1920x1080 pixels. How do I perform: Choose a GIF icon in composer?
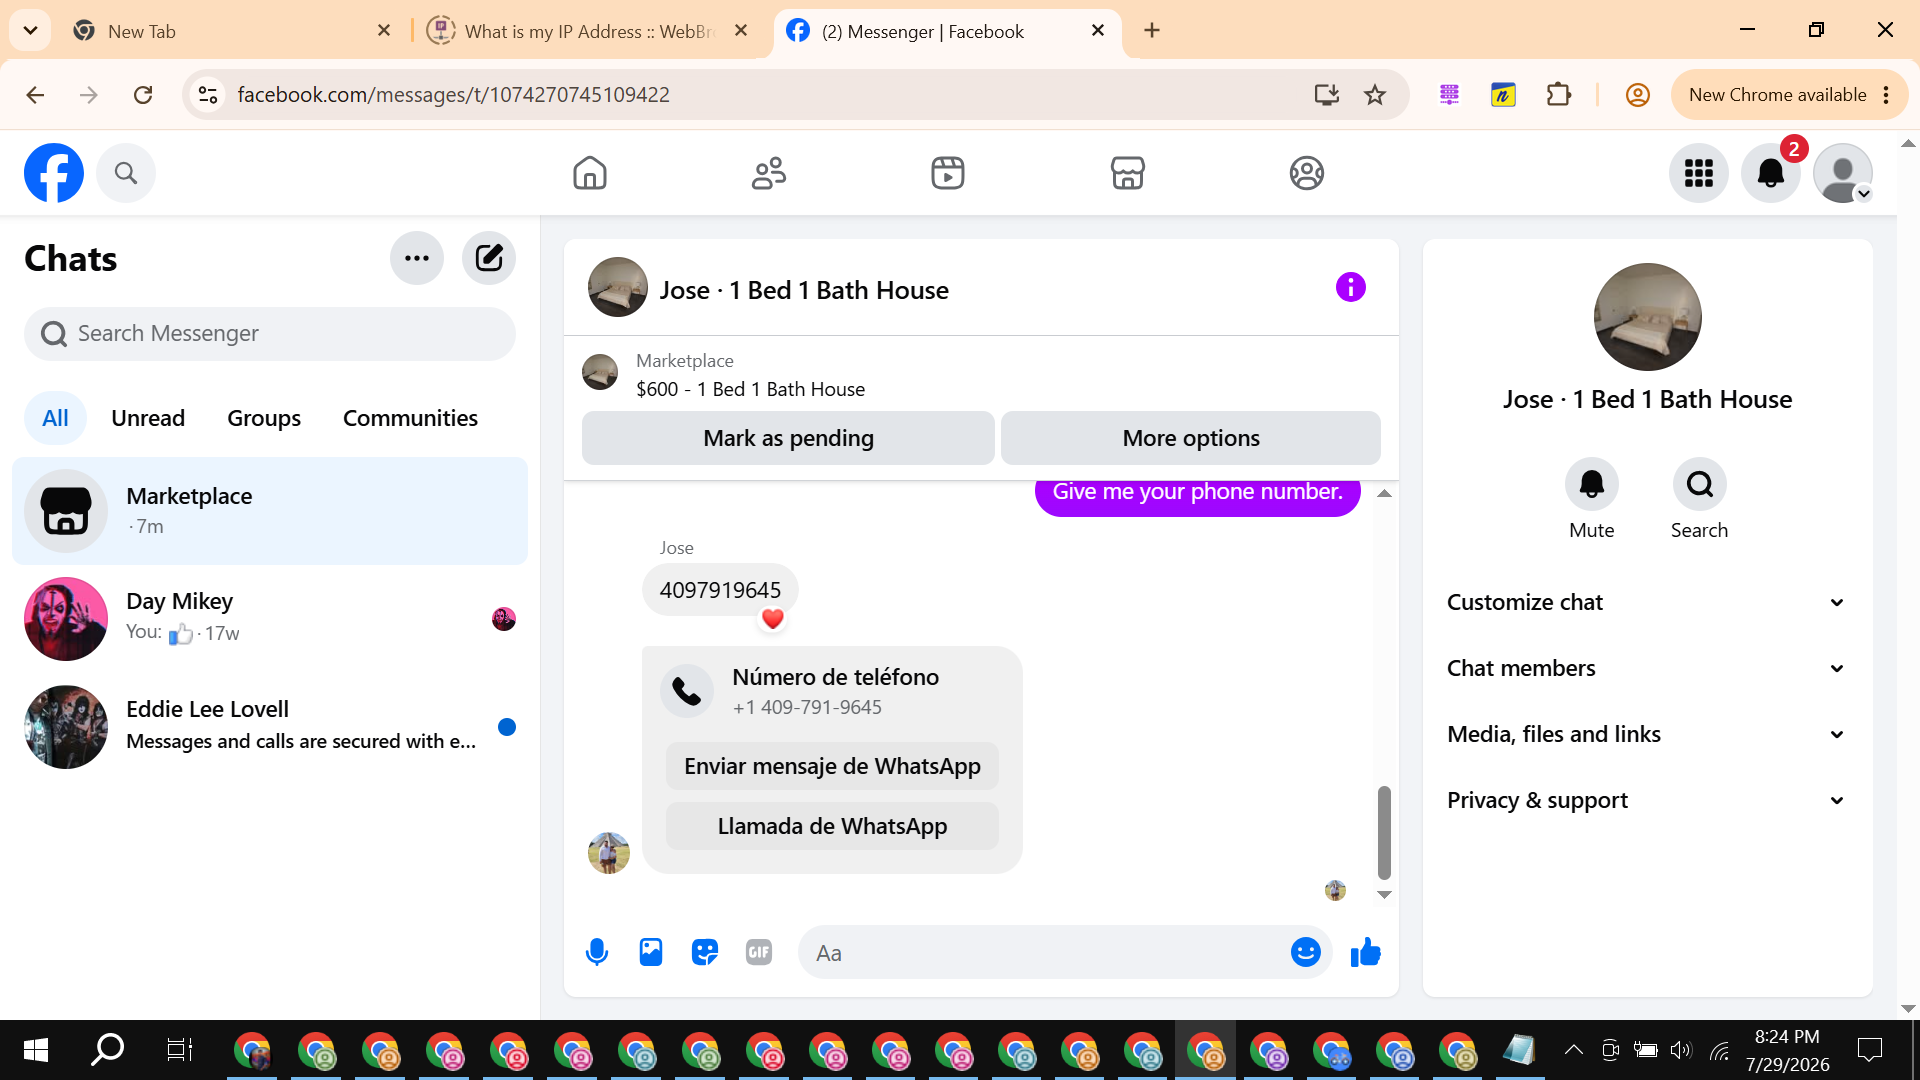point(759,952)
